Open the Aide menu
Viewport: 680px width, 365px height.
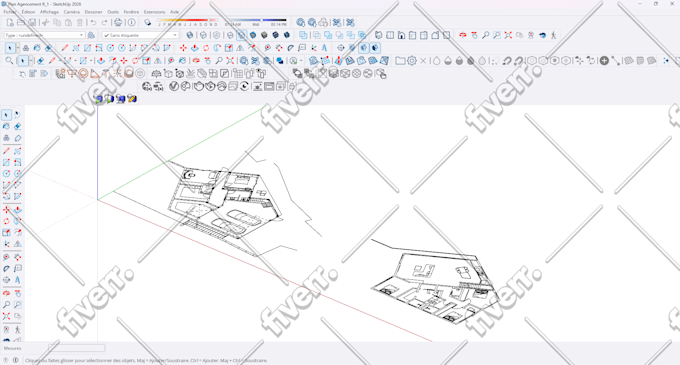click(174, 12)
